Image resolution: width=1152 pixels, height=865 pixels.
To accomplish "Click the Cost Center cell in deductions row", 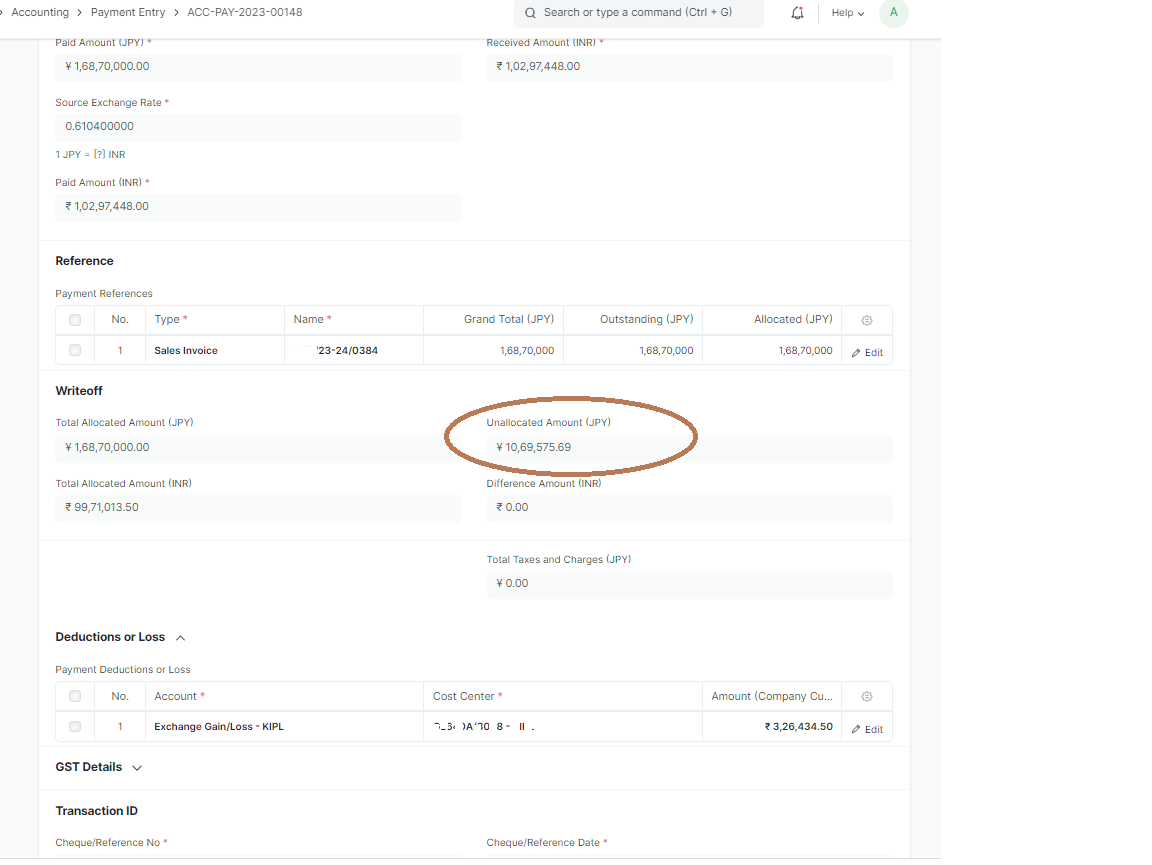I will [x=563, y=727].
